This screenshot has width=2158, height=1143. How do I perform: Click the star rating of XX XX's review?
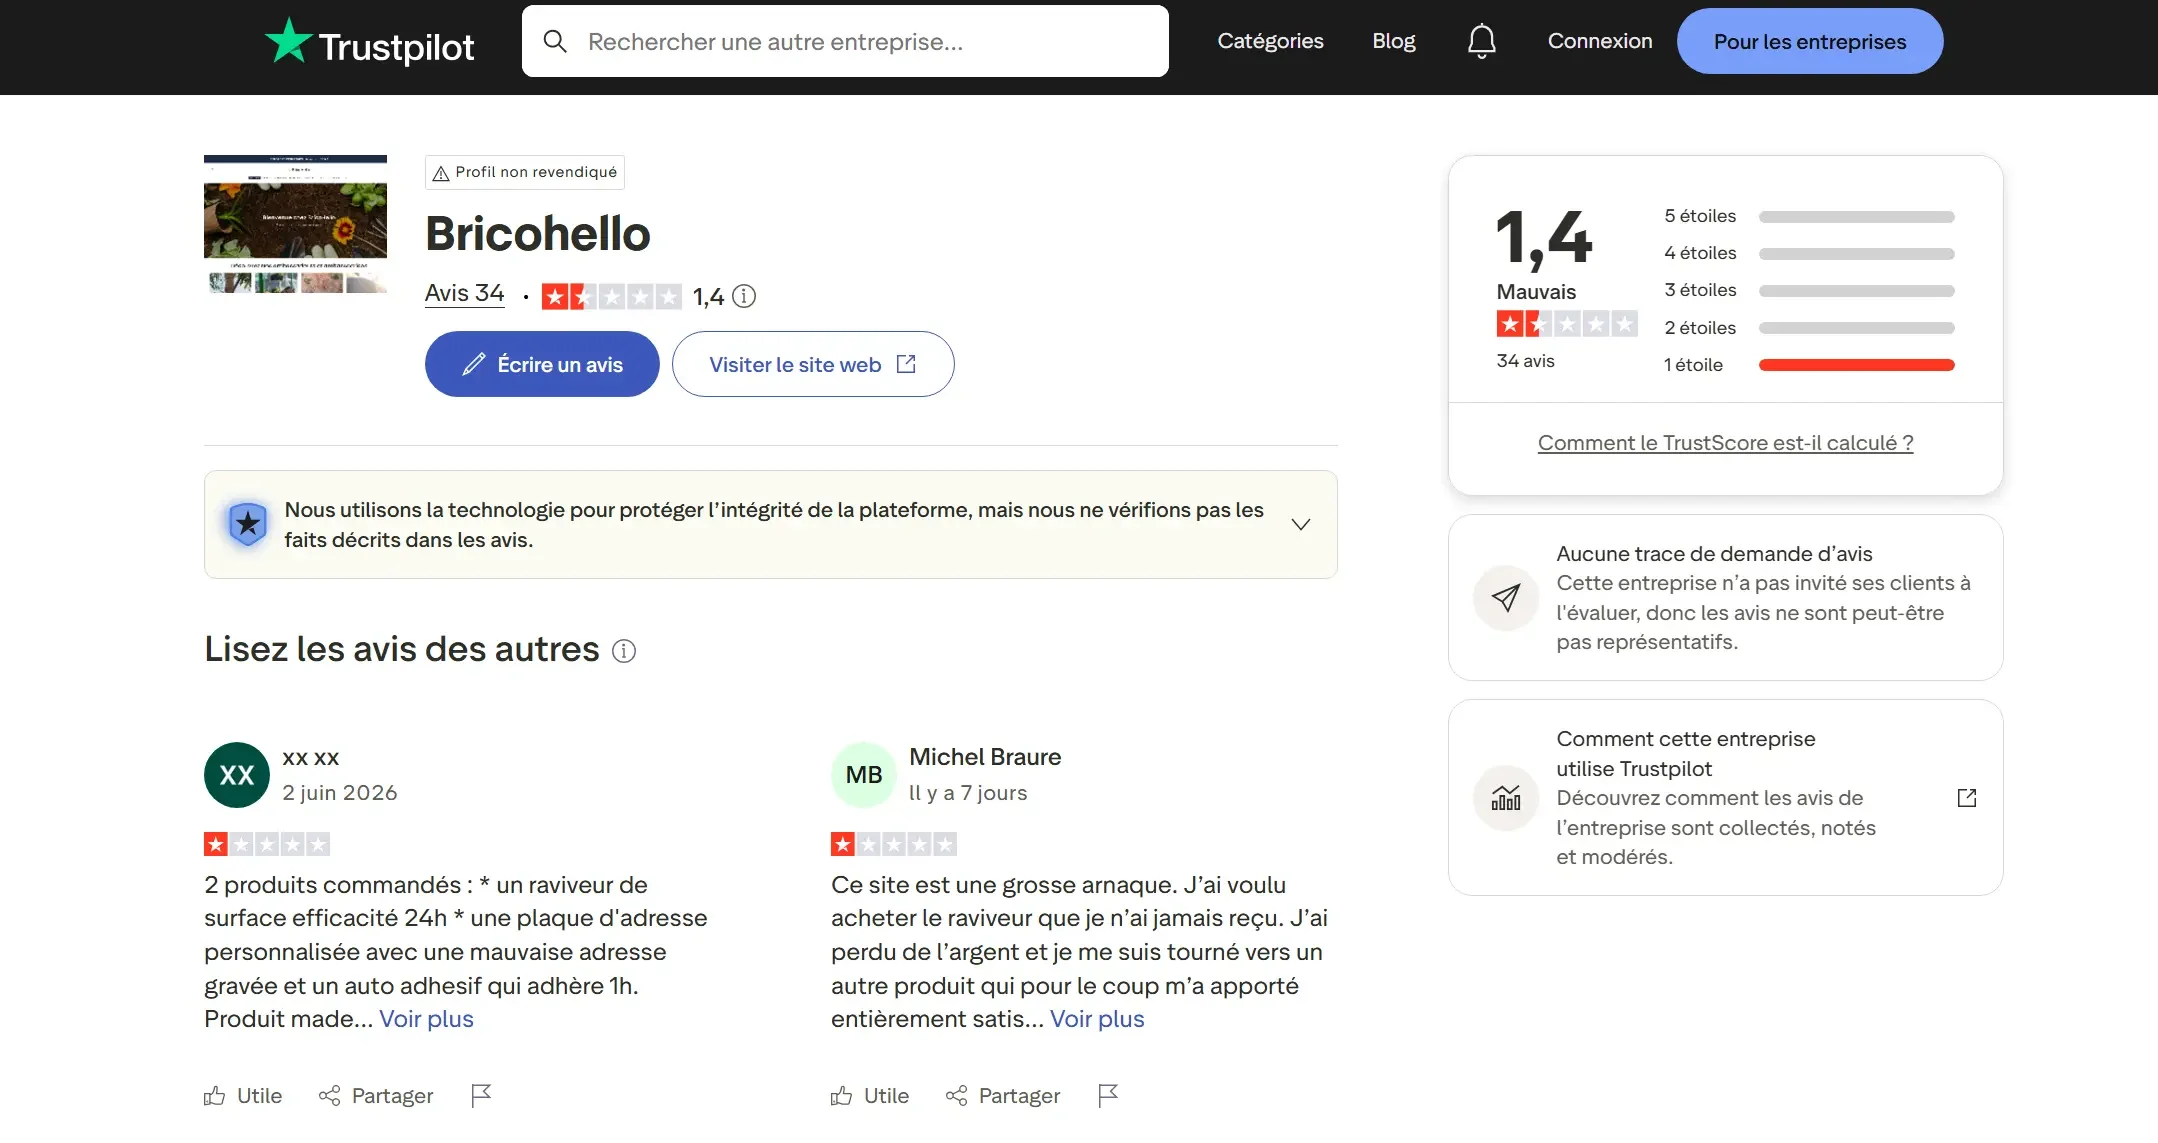[267, 844]
